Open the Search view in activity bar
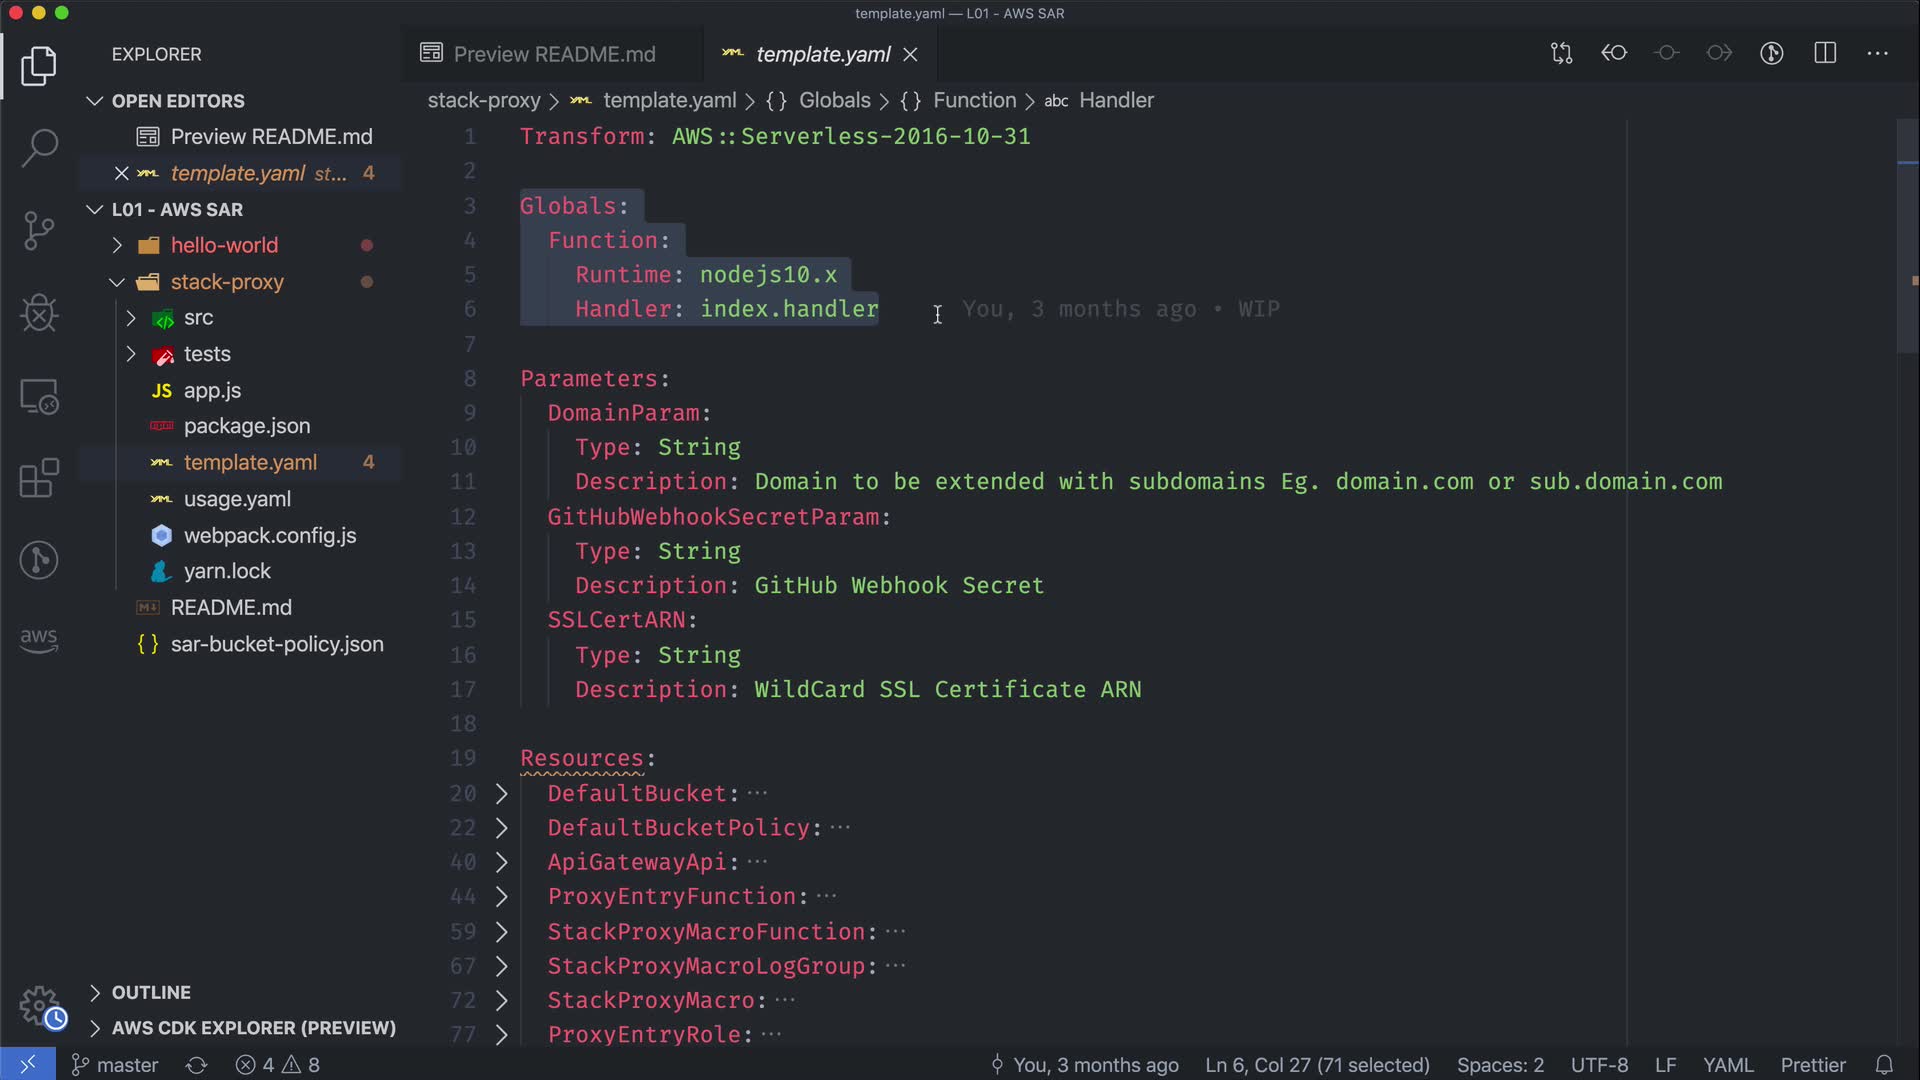Viewport: 1920px width, 1080px height. [39, 148]
